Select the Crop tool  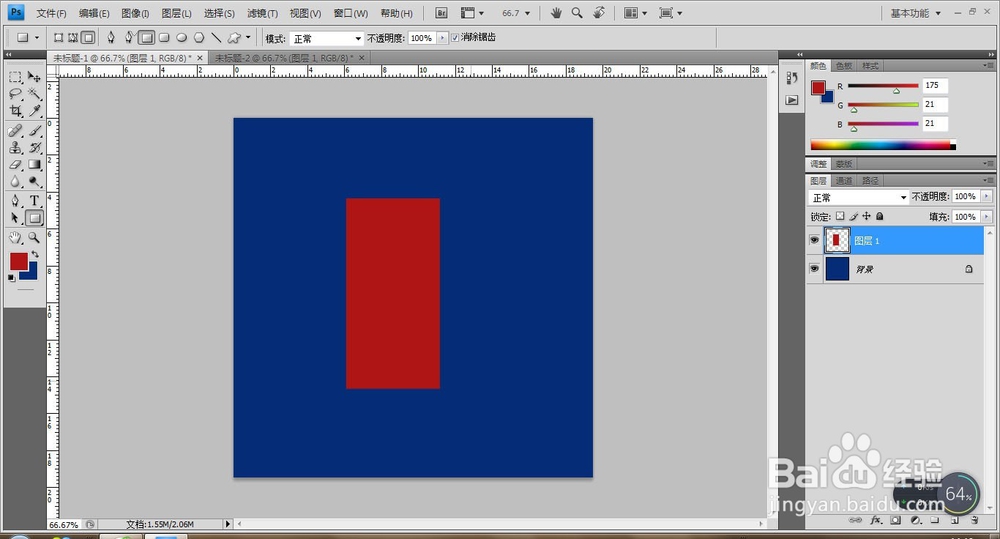(x=15, y=111)
